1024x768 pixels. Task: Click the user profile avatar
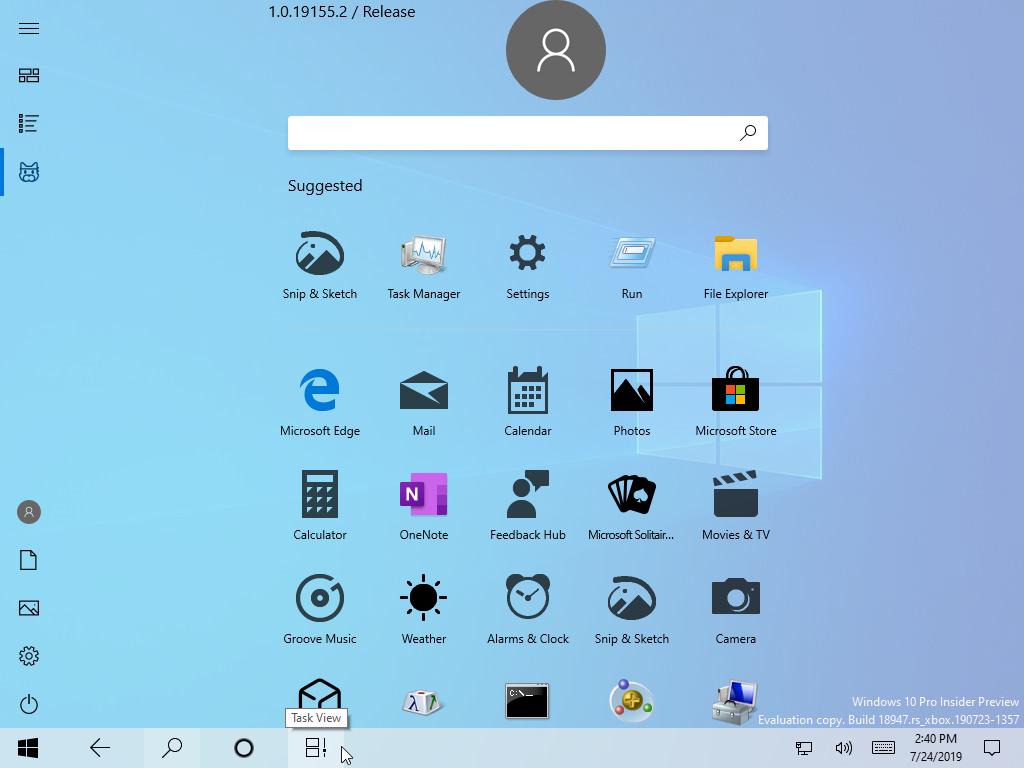[x=556, y=49]
